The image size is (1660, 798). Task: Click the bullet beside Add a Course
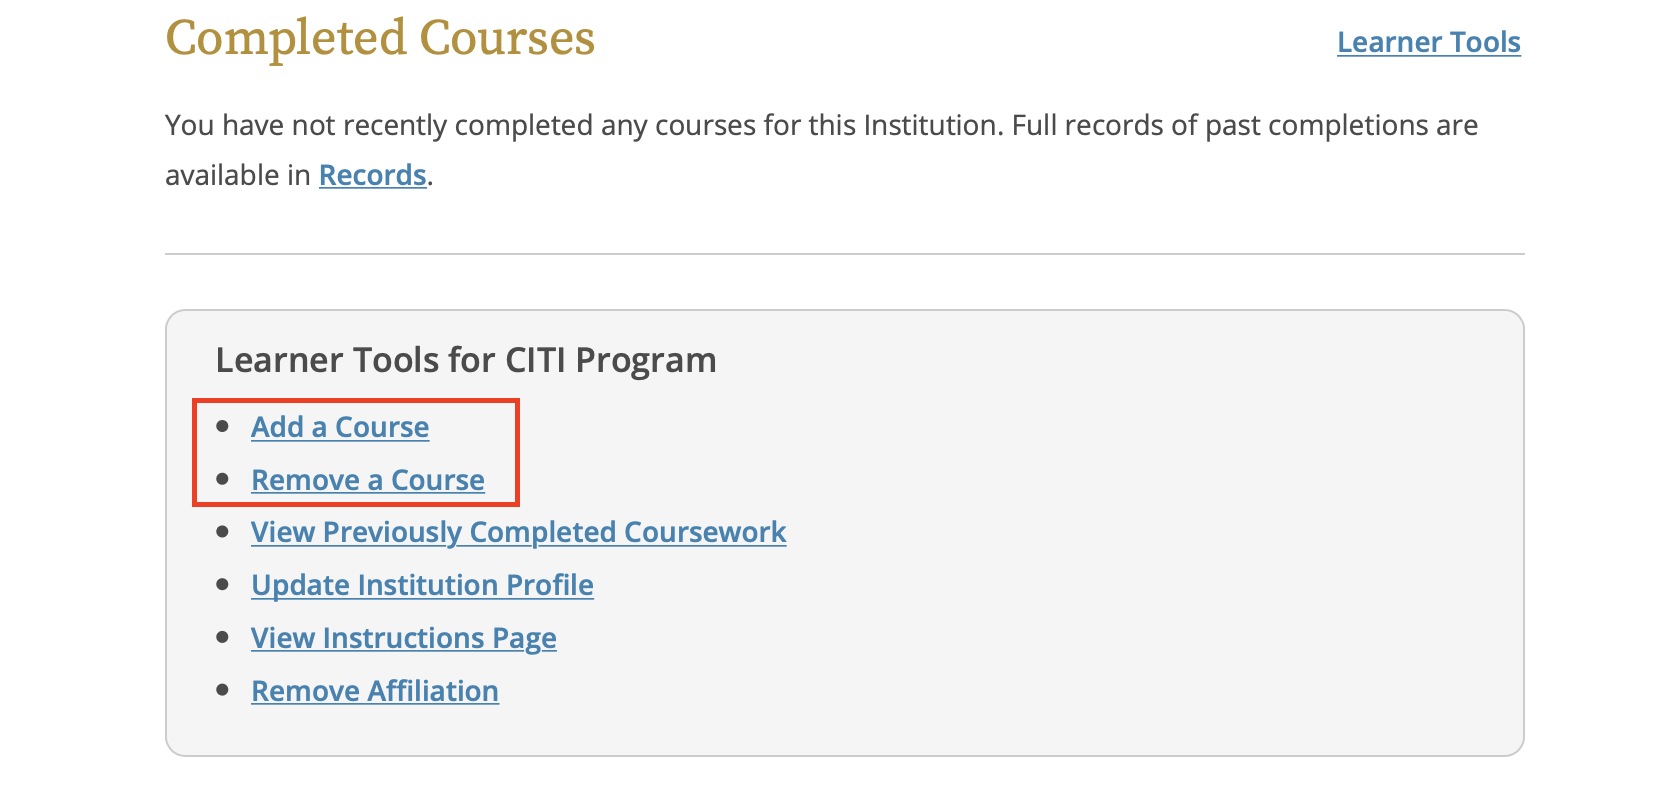tap(224, 427)
